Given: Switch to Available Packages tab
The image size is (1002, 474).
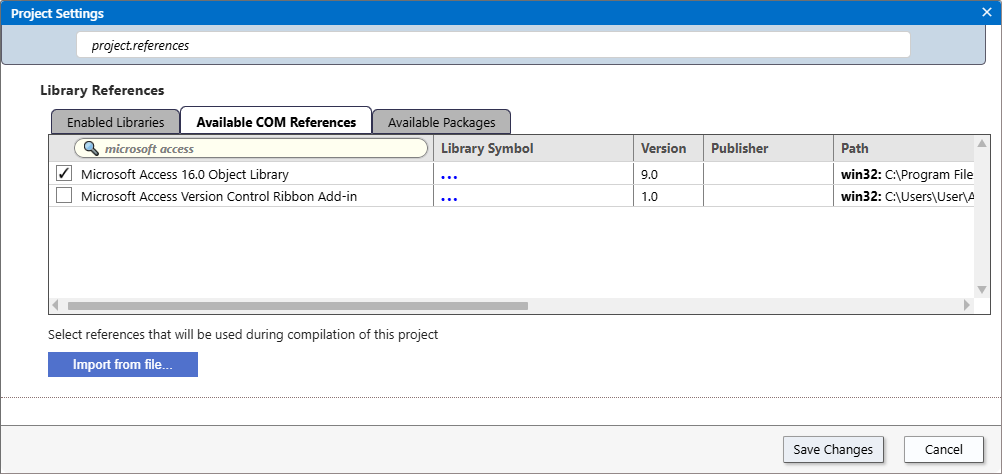Looking at the screenshot, I should [441, 122].
